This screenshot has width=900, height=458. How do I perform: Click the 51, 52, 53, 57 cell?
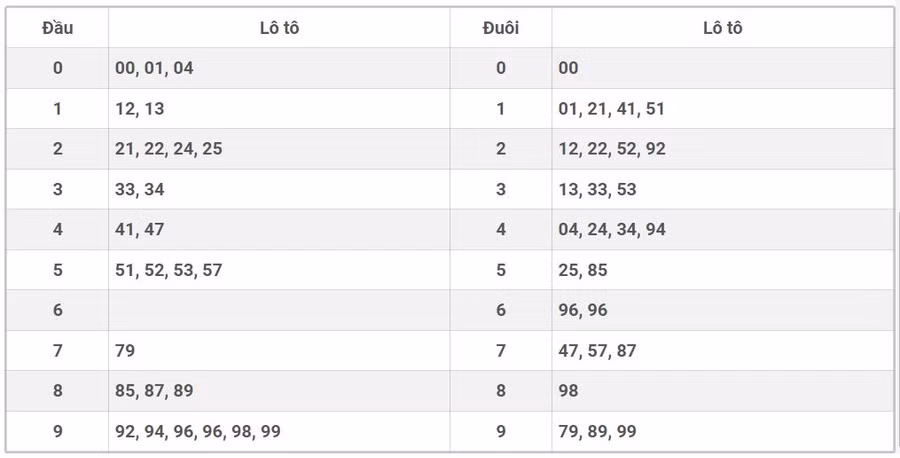[169, 270]
